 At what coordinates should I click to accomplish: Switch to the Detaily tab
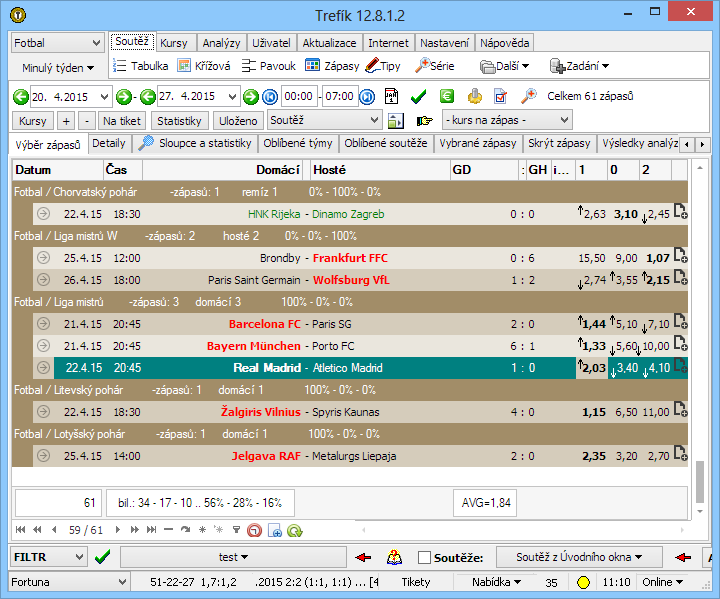109,143
